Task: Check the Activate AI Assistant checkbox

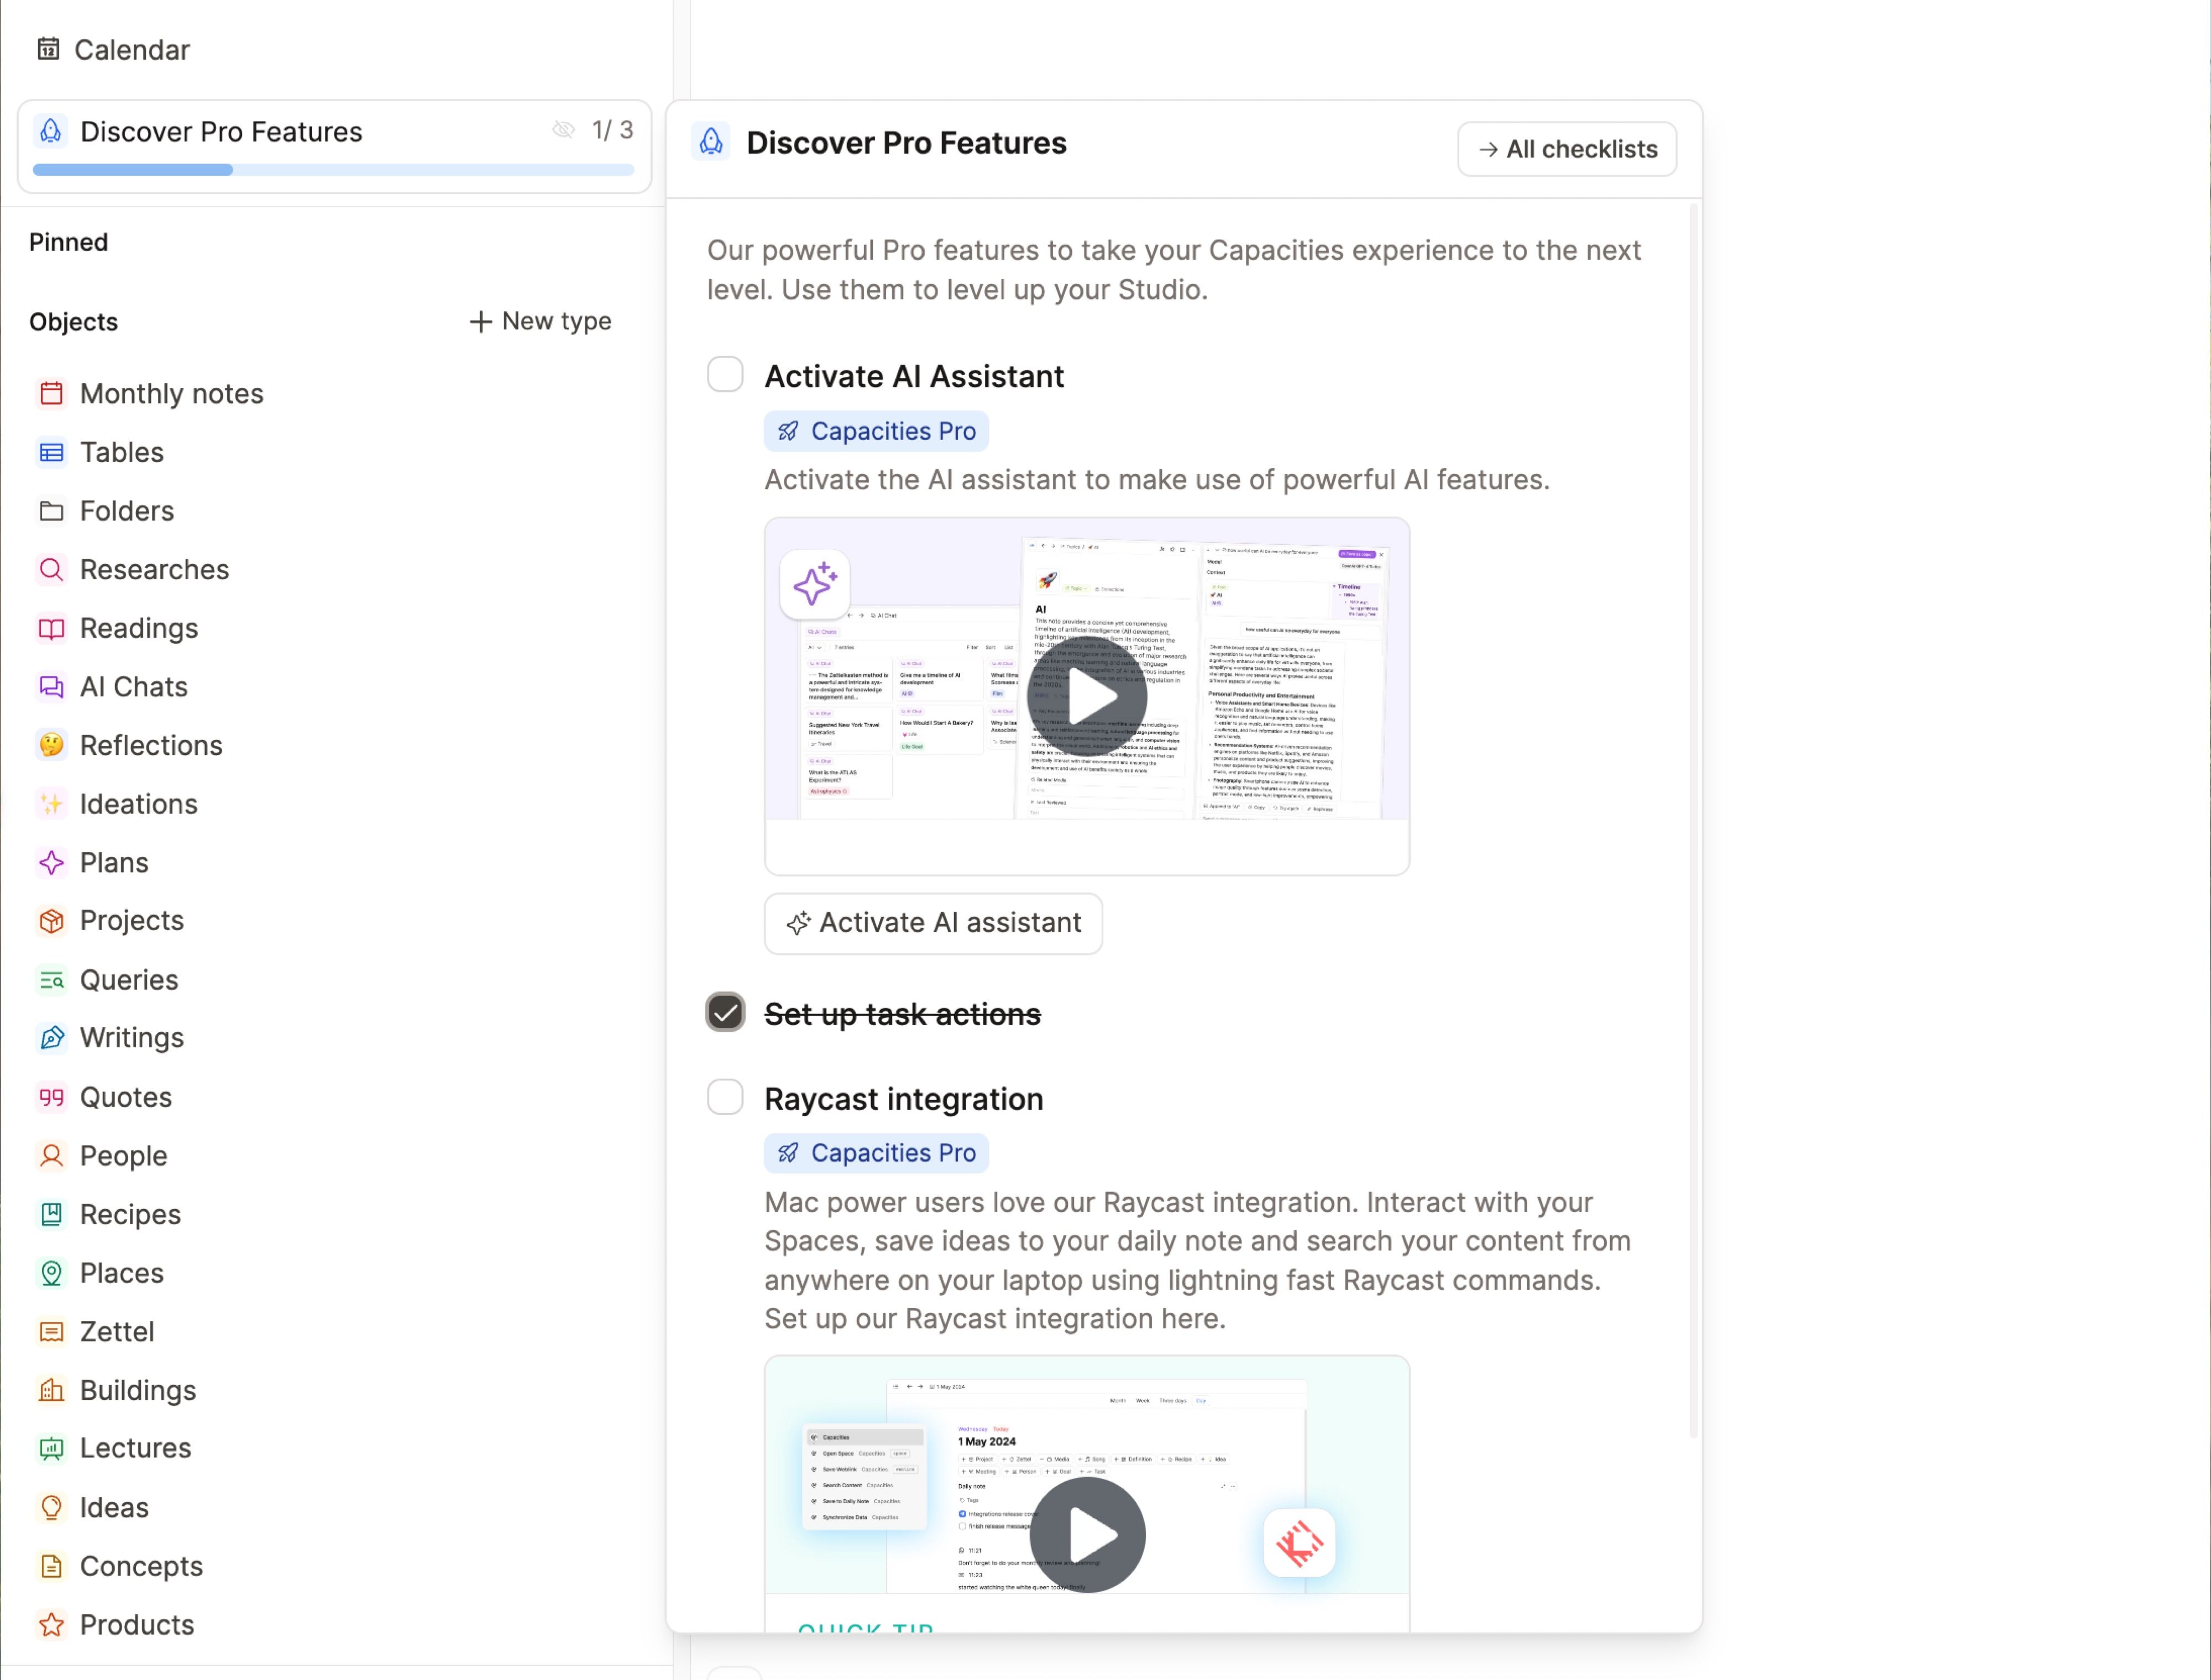Action: point(725,375)
